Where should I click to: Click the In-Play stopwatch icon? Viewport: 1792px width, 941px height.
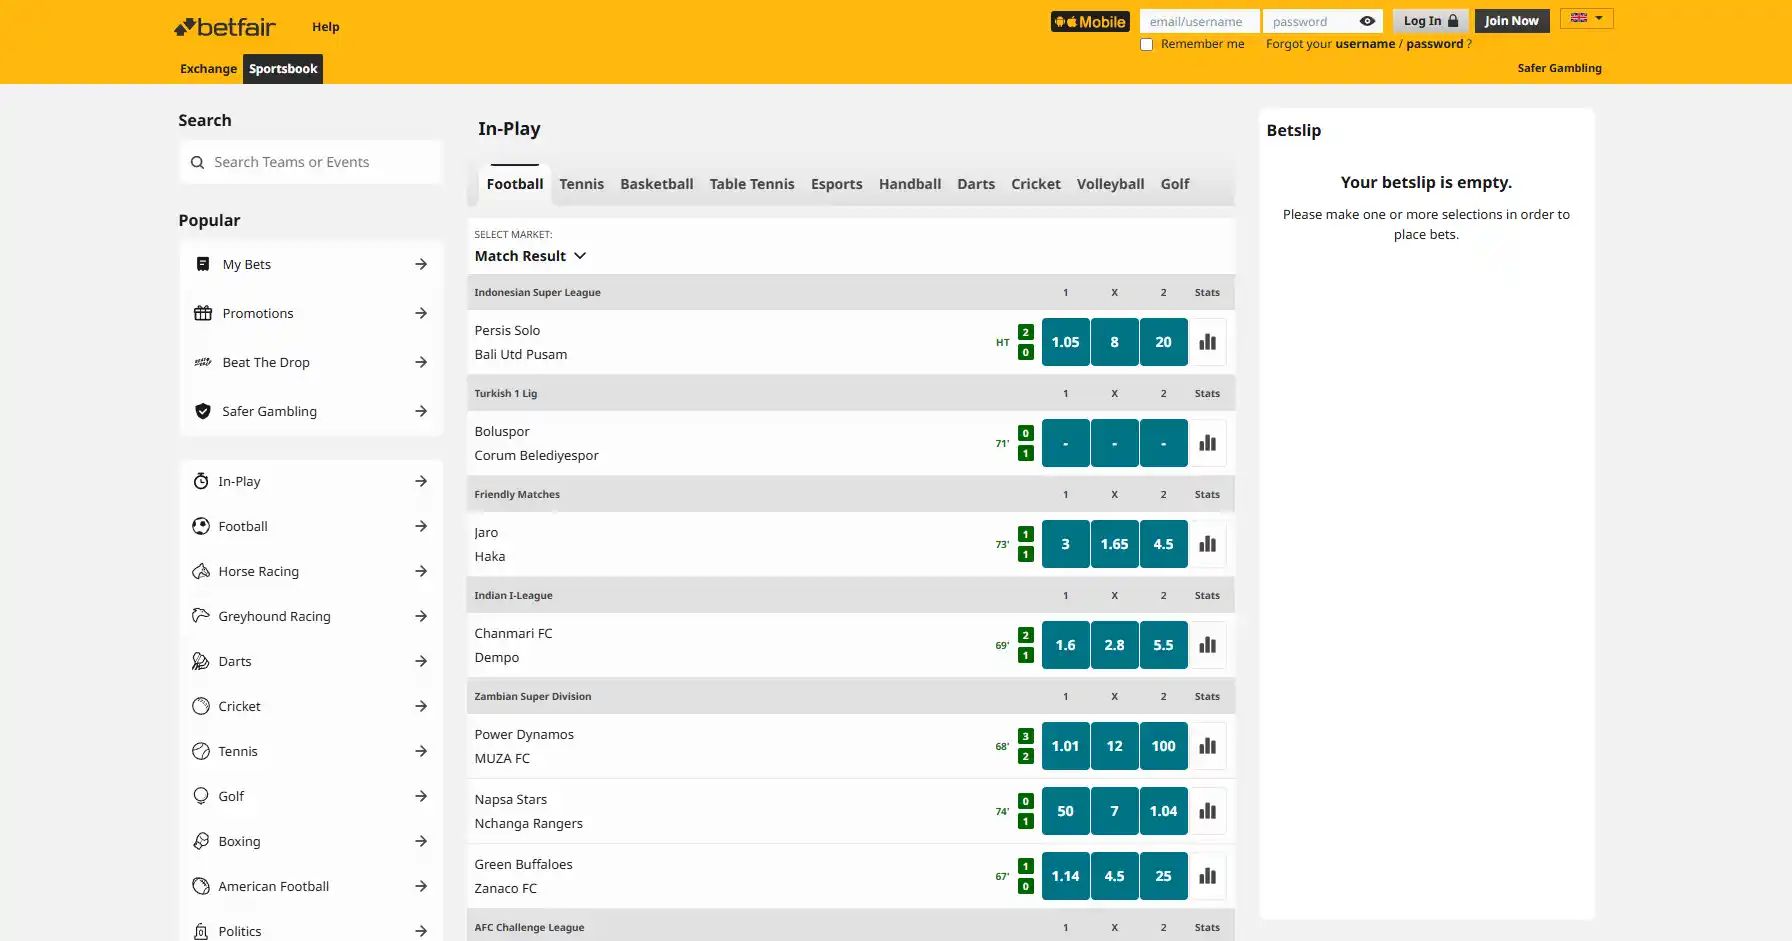click(x=201, y=481)
